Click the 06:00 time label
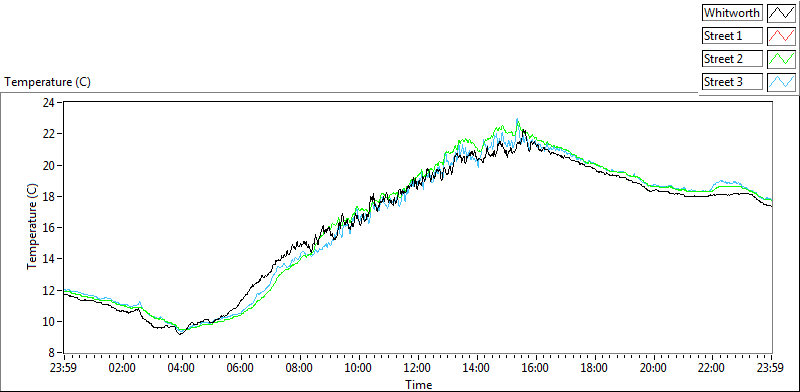This screenshot has width=800, height=392. coord(241,368)
